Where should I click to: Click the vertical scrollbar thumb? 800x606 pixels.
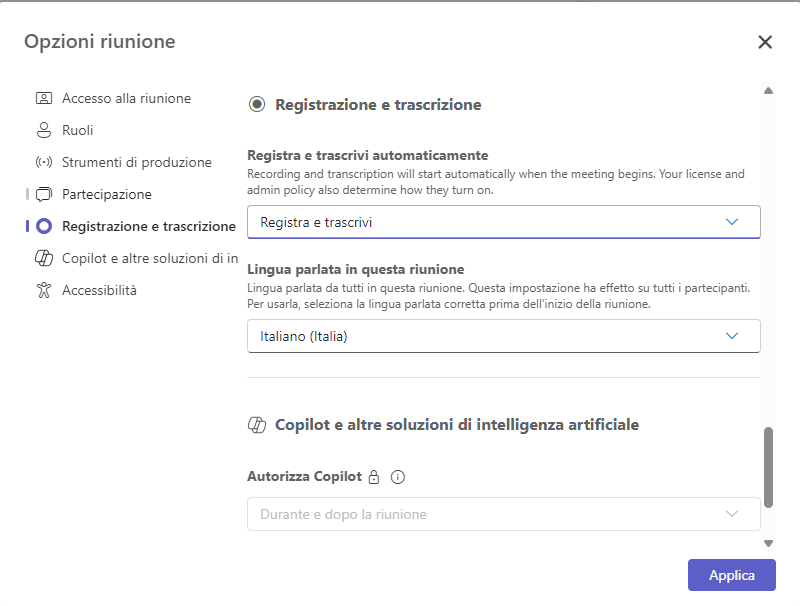coord(768,467)
